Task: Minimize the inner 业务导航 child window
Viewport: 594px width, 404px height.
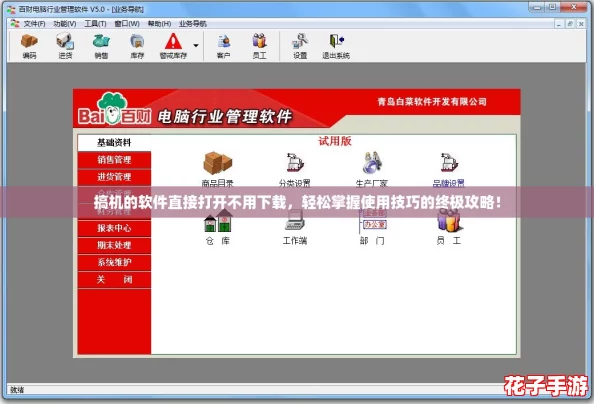Action: (x=560, y=23)
